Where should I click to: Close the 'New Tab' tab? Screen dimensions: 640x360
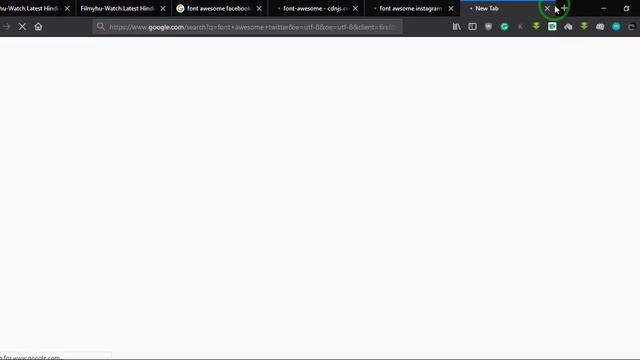pos(547,8)
